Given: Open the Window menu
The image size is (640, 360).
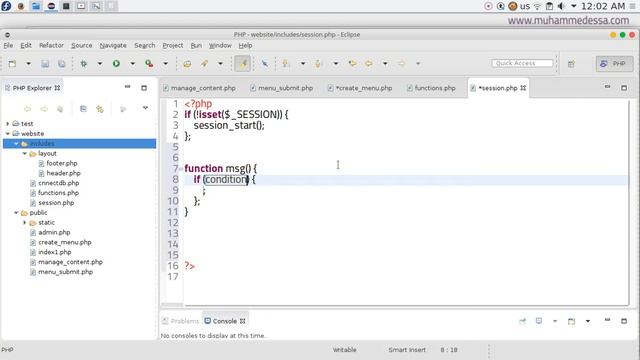Looking at the screenshot, I should click(x=220, y=45).
